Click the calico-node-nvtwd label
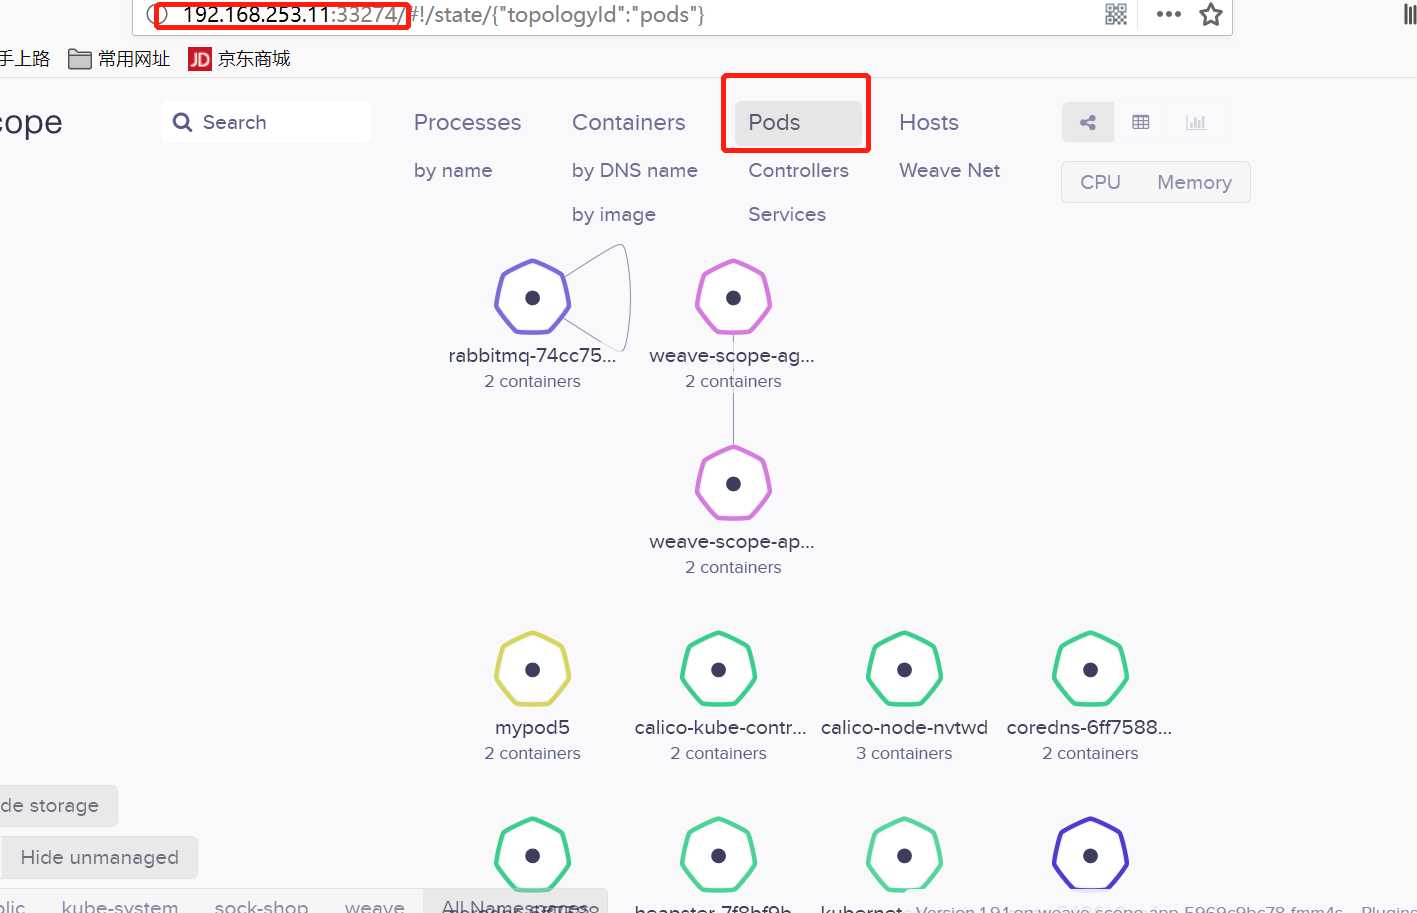 [x=904, y=727]
